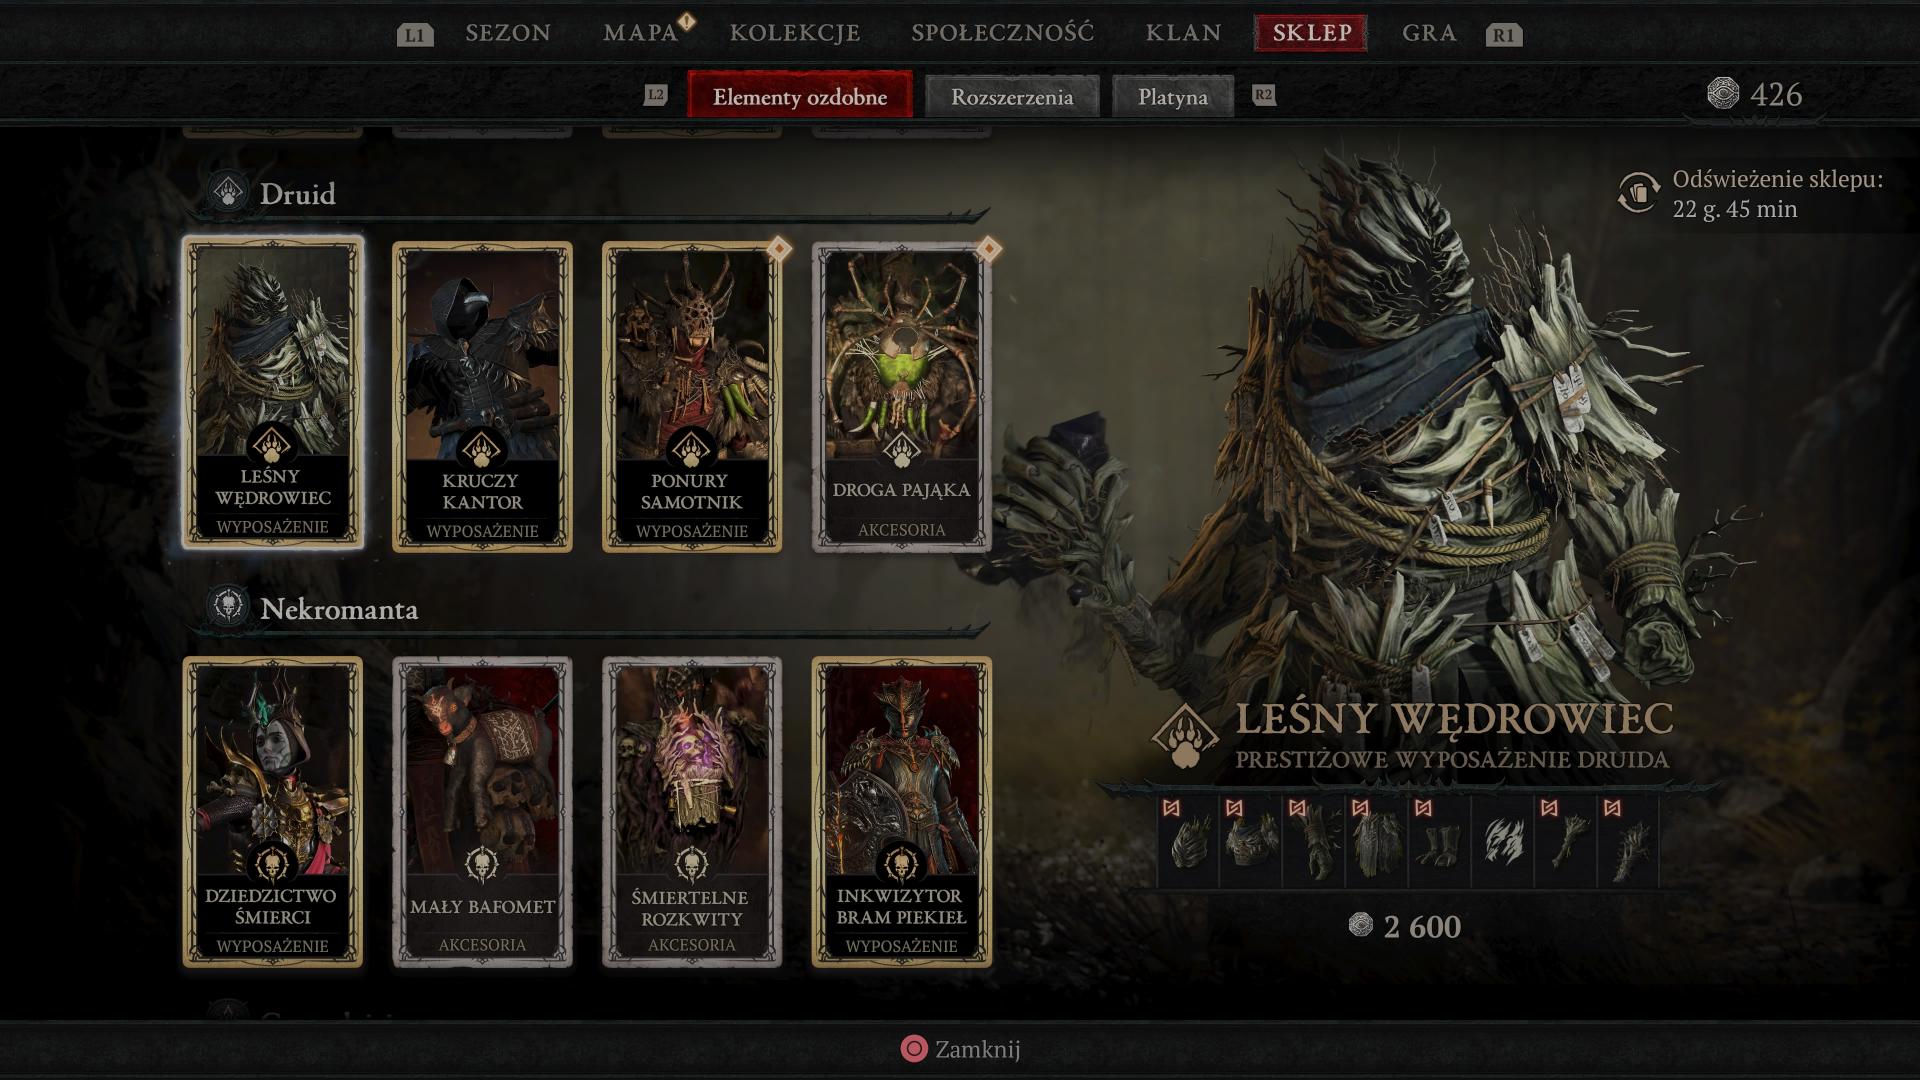Click the R2 trigger hint icon
This screenshot has height=1080, width=1920.
[1264, 95]
